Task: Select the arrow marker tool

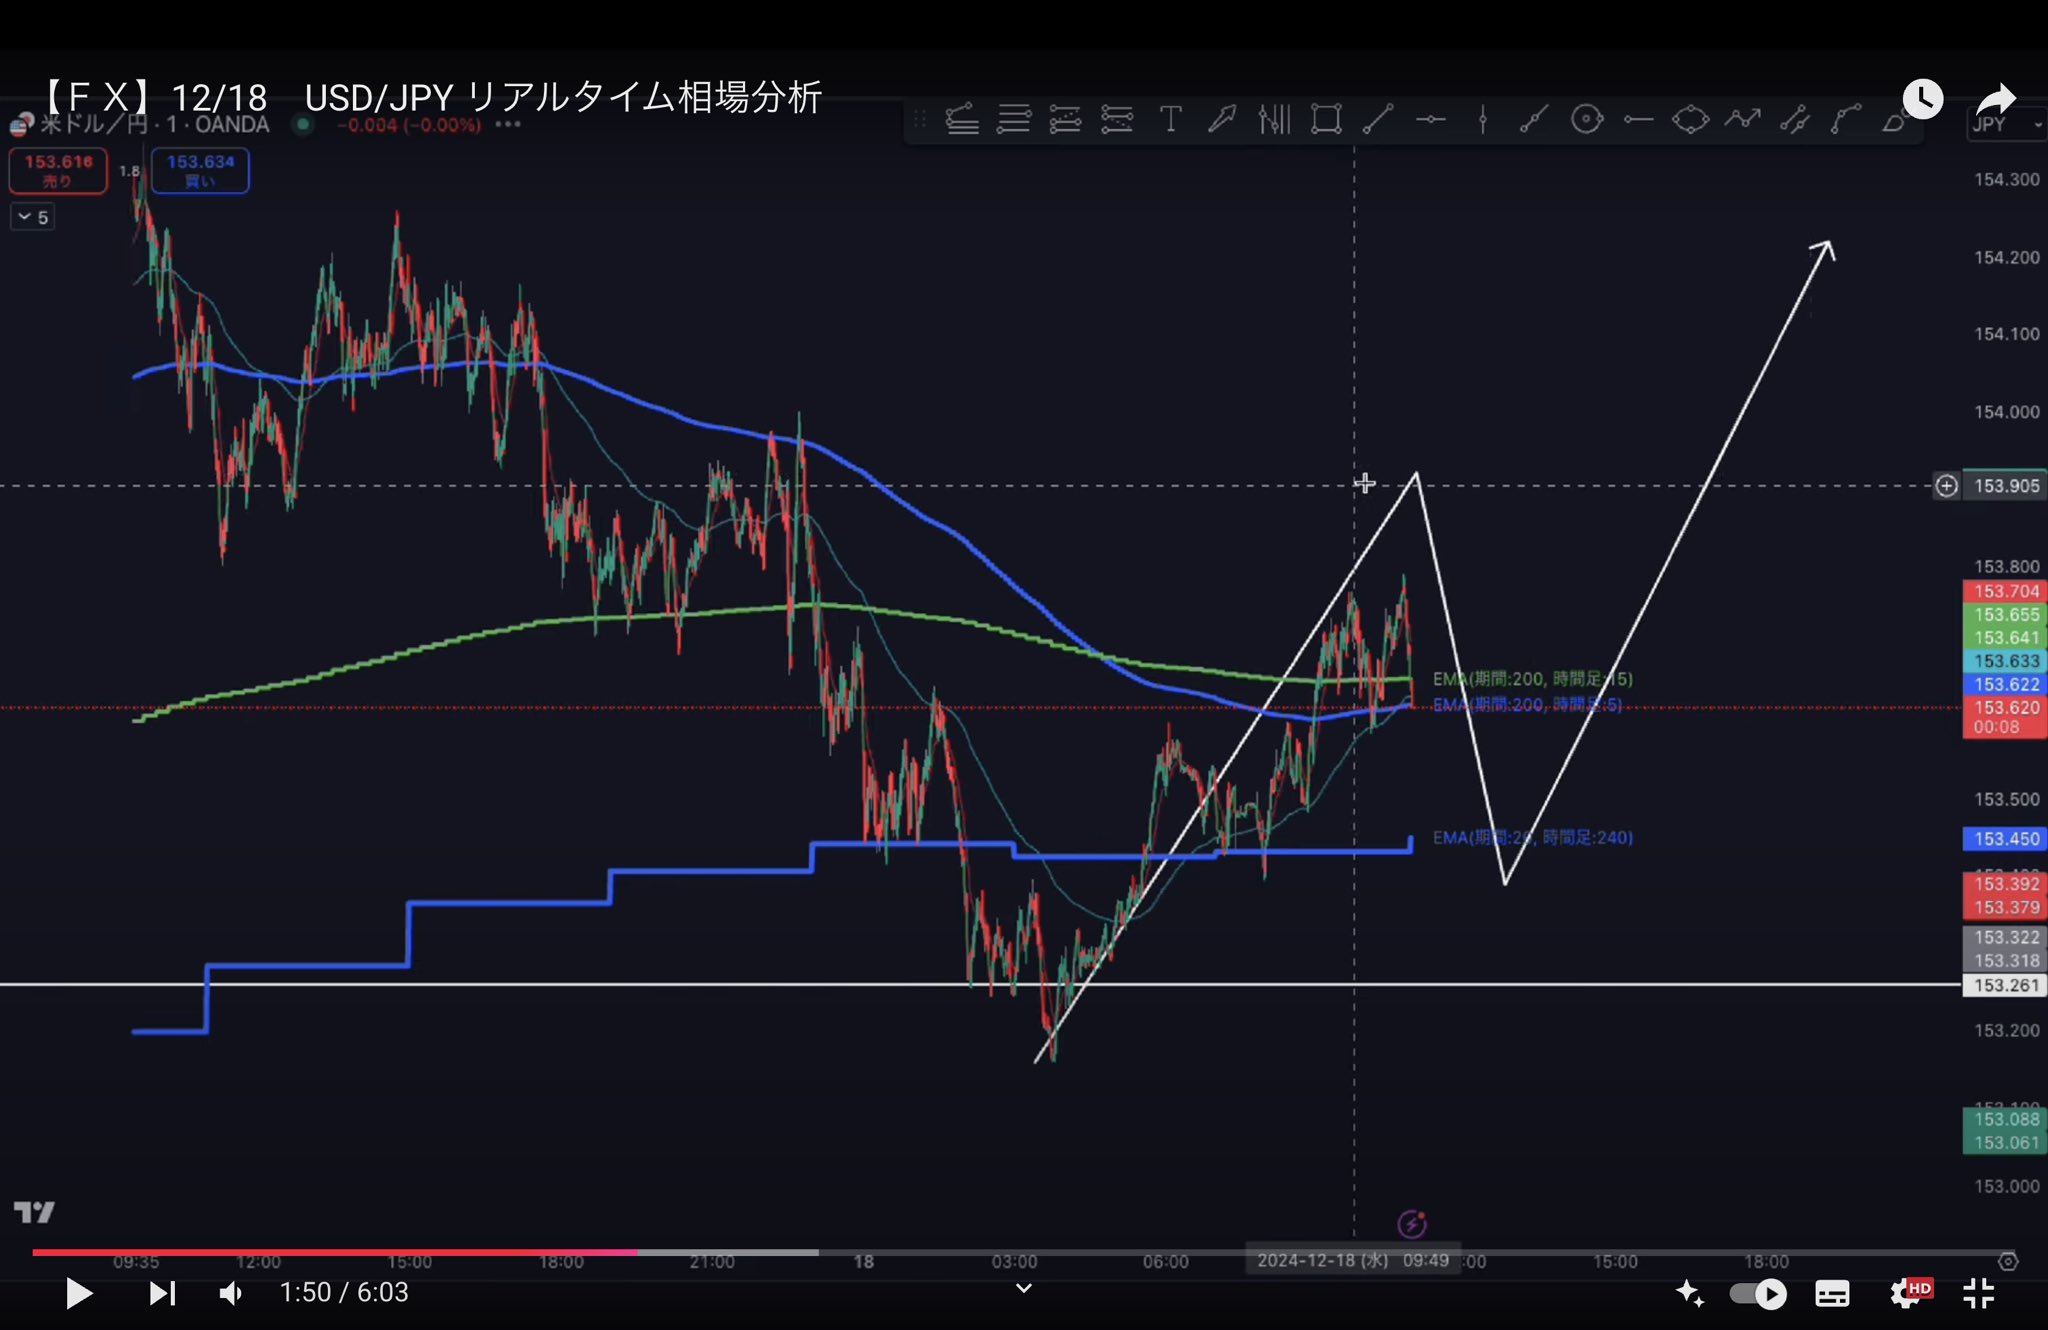Action: [x=1222, y=120]
